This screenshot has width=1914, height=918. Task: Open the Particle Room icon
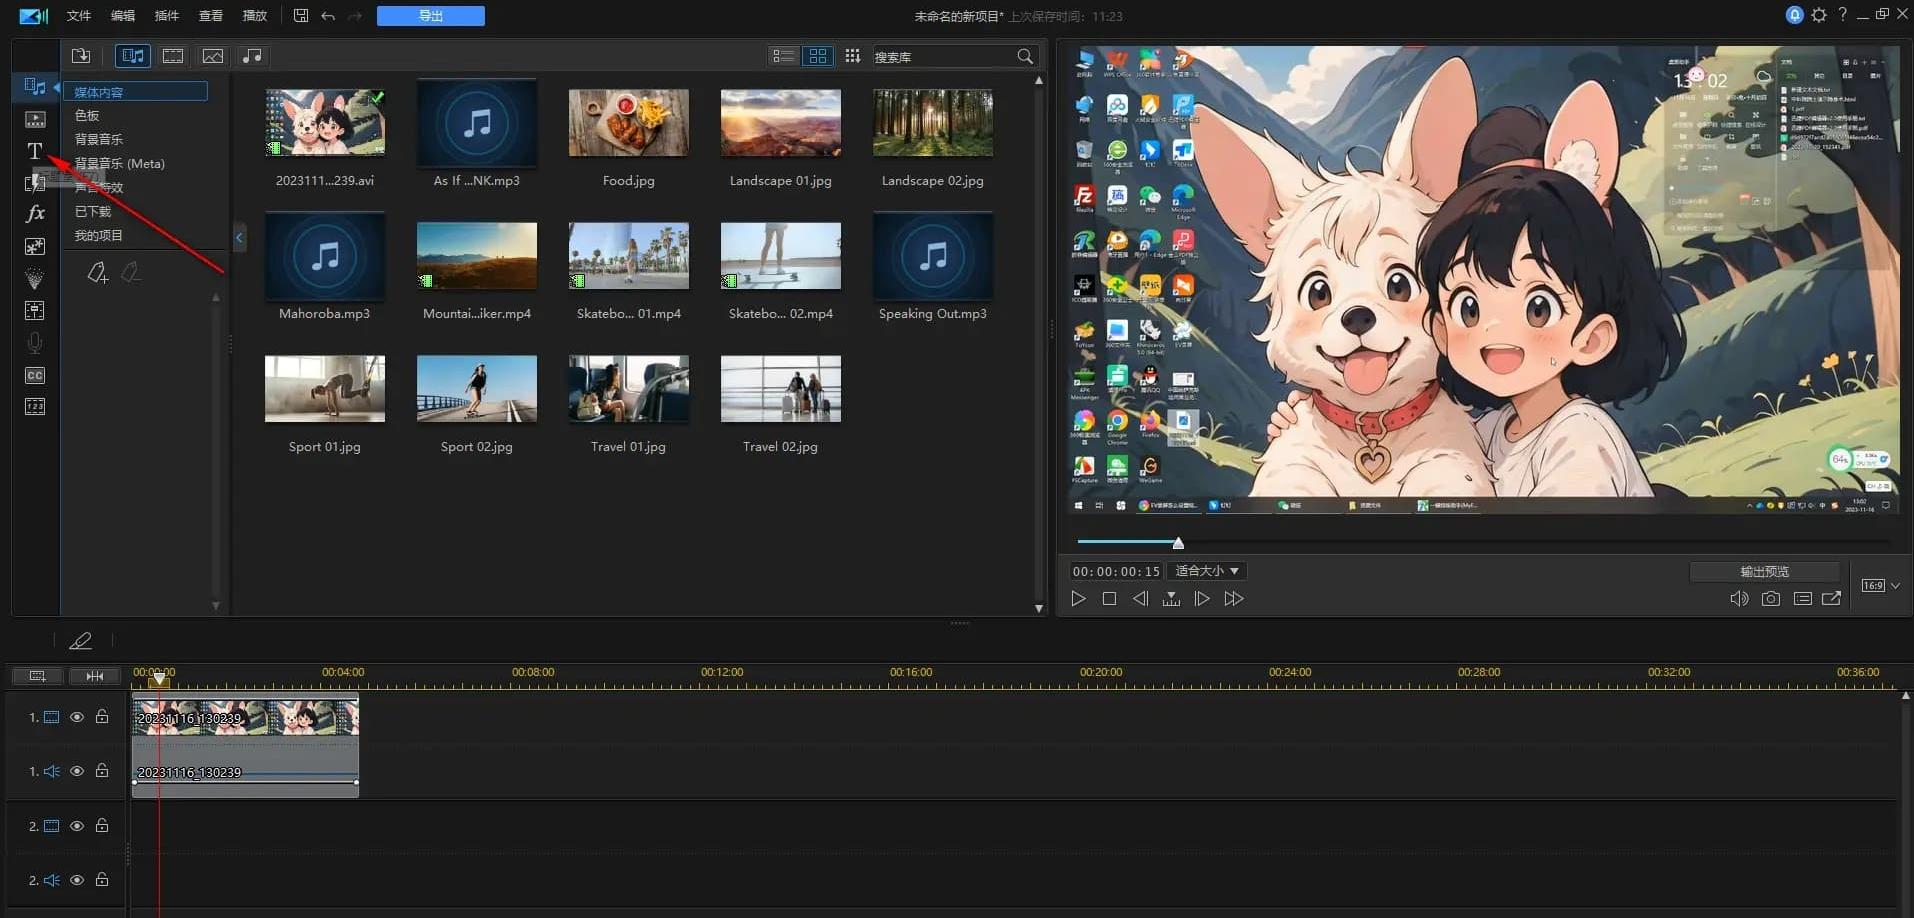35,278
